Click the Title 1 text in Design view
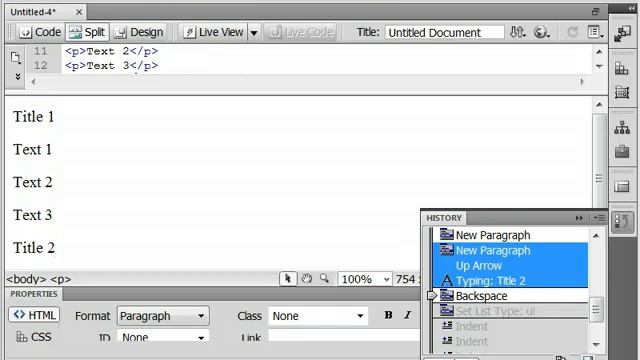Image resolution: width=640 pixels, height=360 pixels. click(33, 117)
